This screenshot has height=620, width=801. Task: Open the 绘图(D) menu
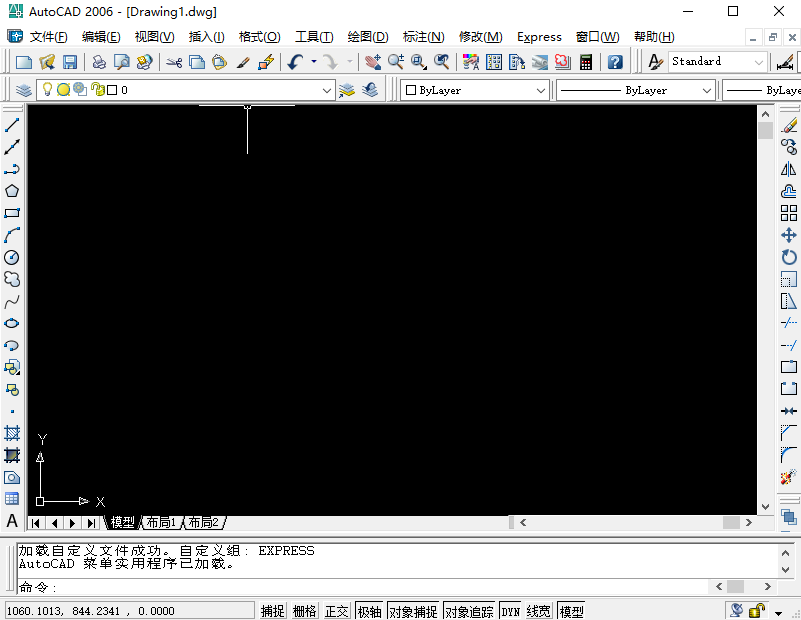click(x=367, y=37)
